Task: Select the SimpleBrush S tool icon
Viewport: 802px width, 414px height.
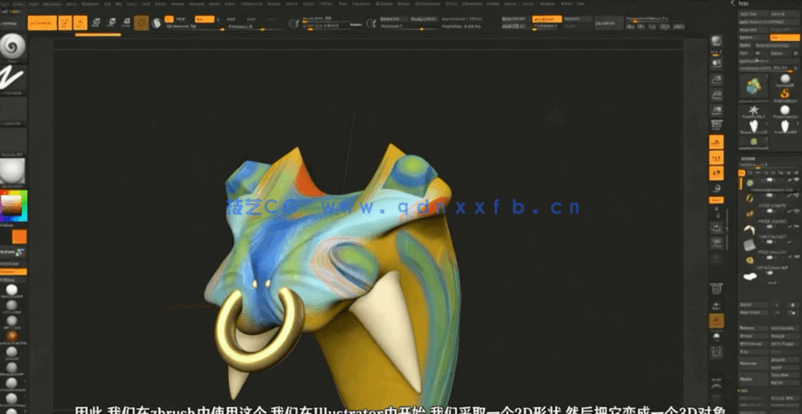Action: tap(785, 93)
